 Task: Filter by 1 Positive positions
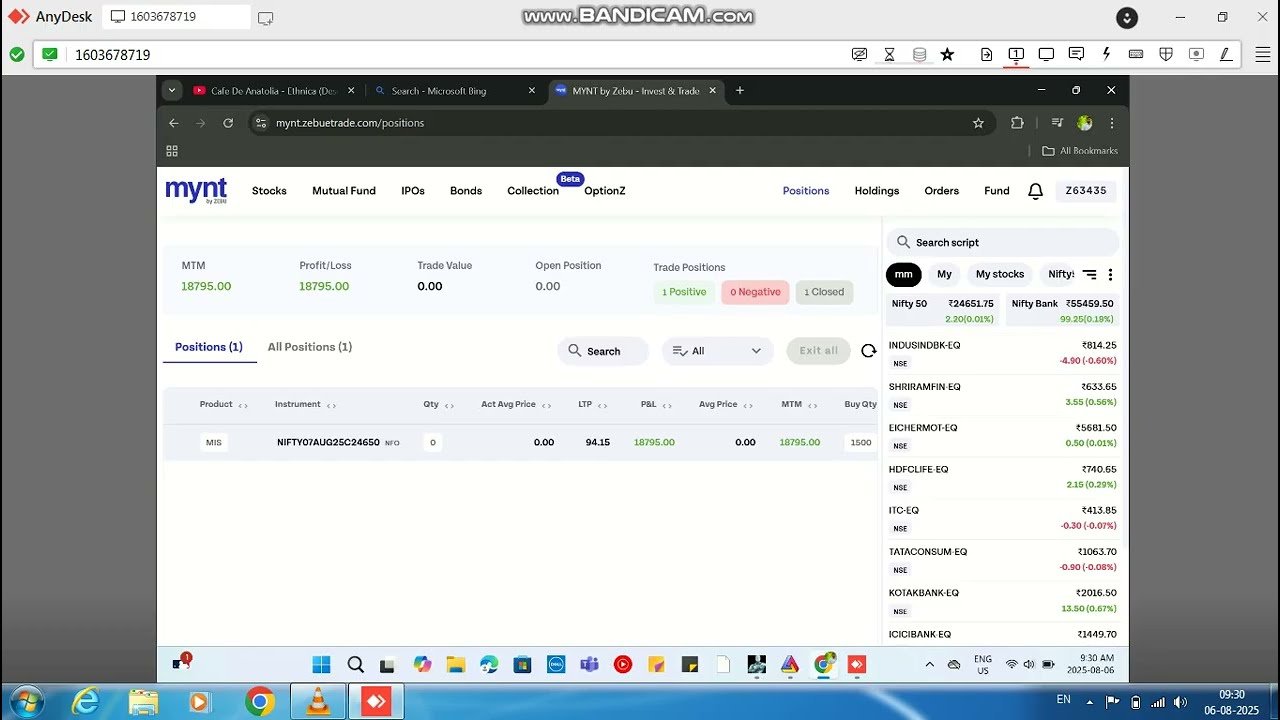(684, 292)
